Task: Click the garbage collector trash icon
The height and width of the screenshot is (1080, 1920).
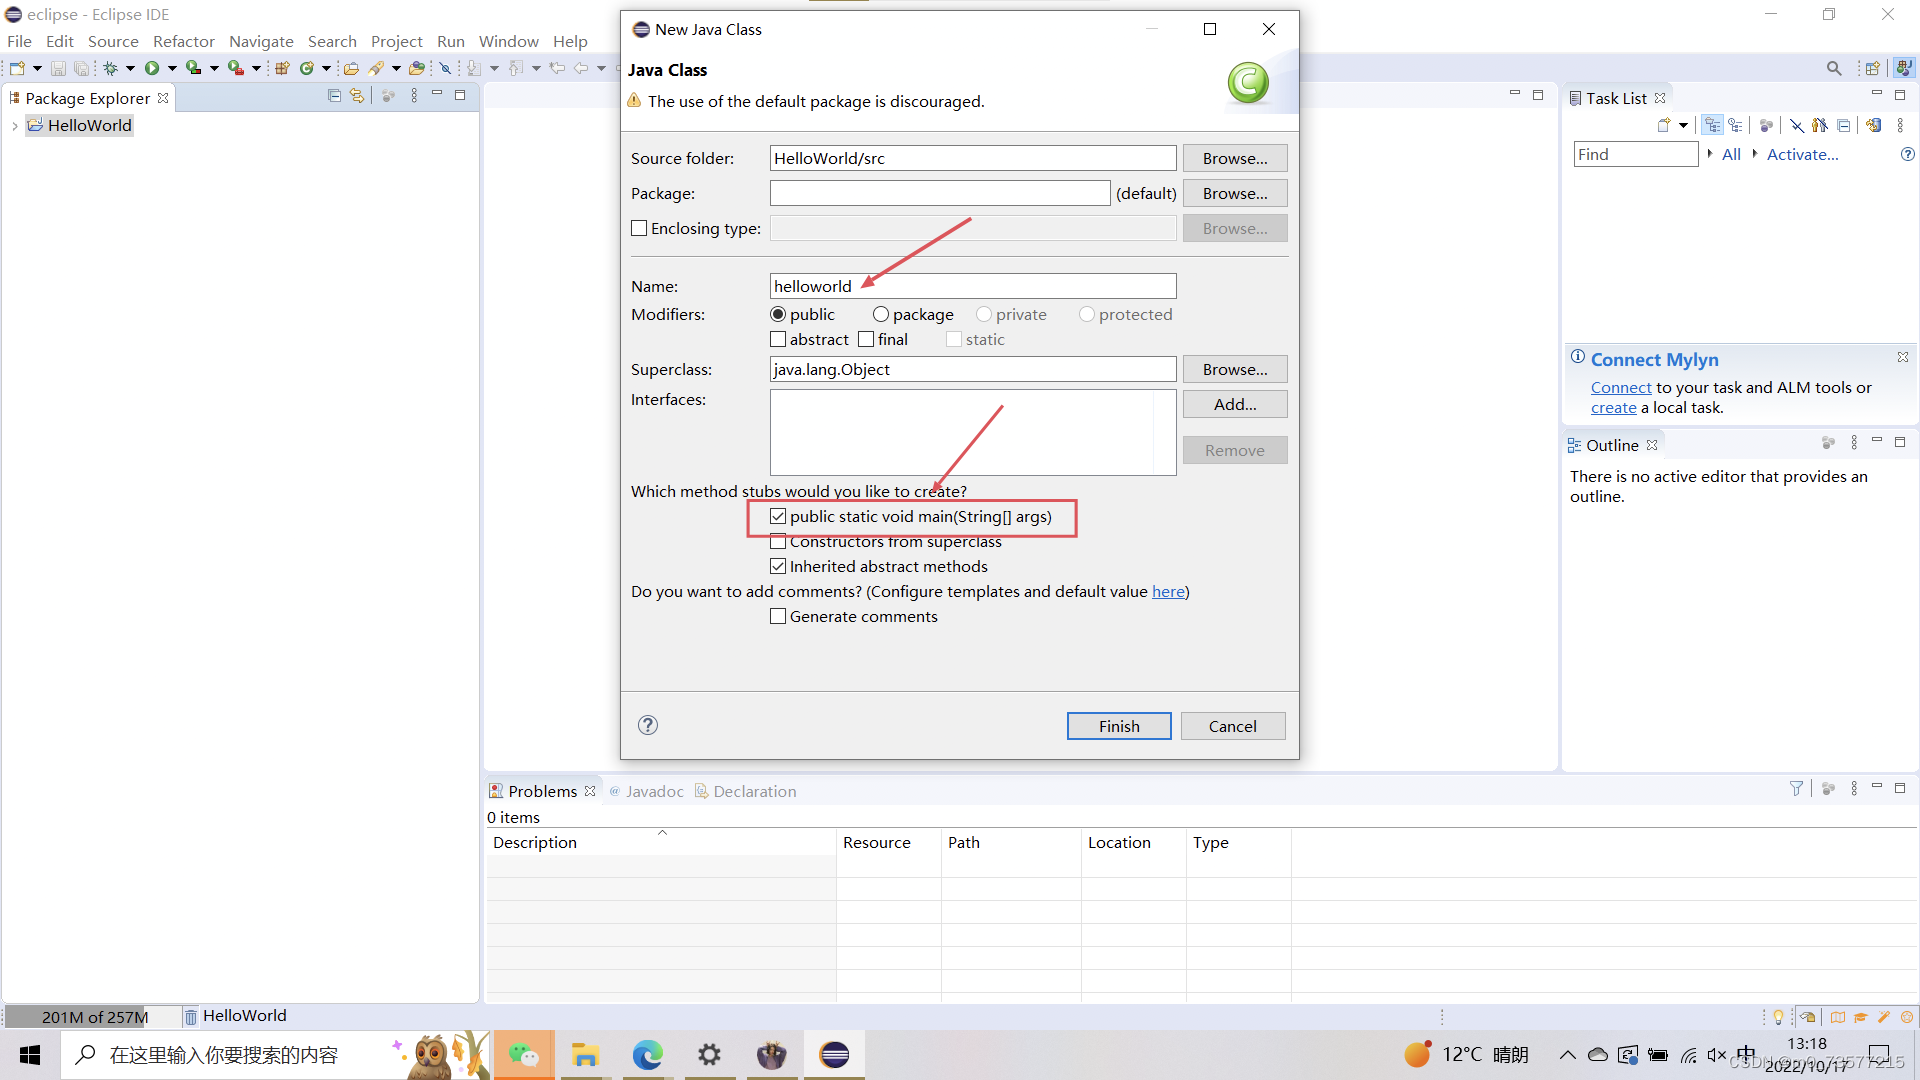Action: (x=190, y=1017)
